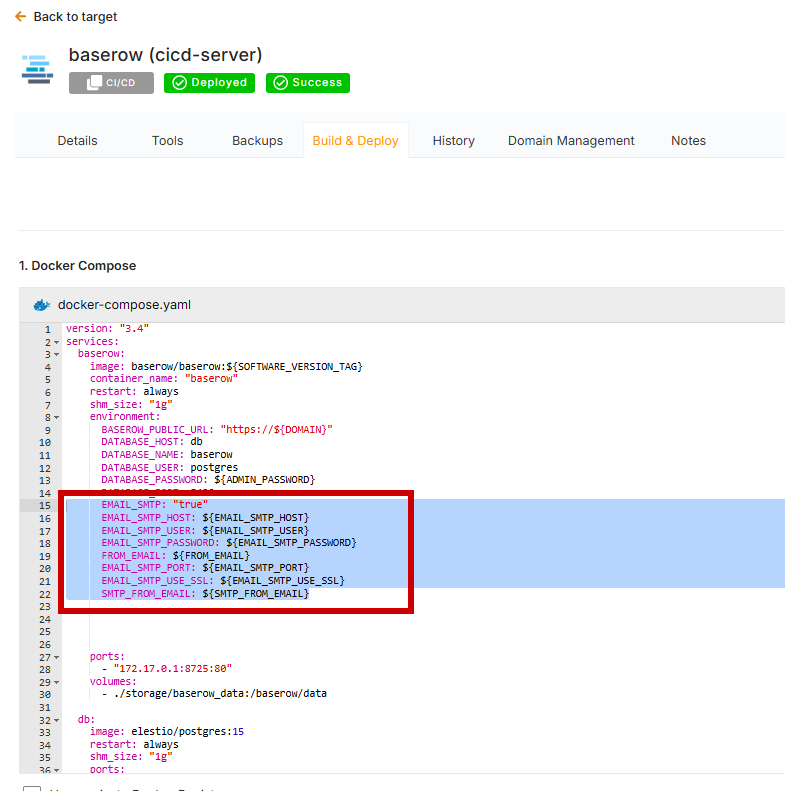This screenshot has width=785, height=791.
Task: Click the Deployed status badge
Action: click(209, 83)
